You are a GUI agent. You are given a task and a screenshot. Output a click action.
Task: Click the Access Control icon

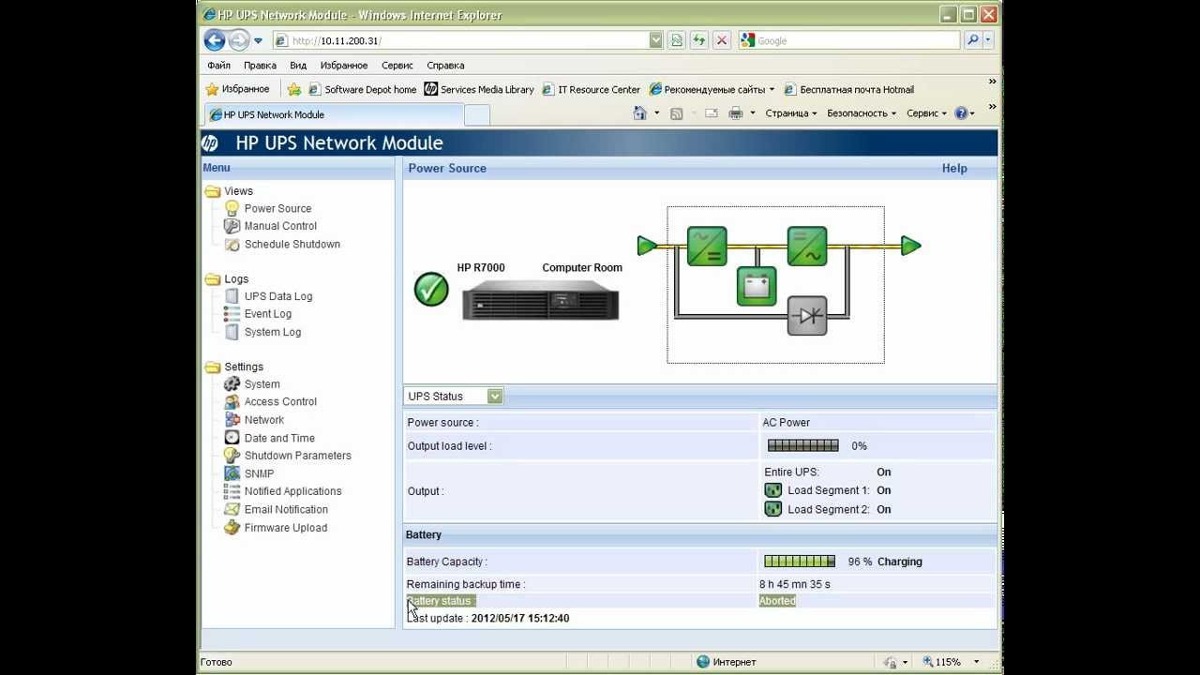232,402
